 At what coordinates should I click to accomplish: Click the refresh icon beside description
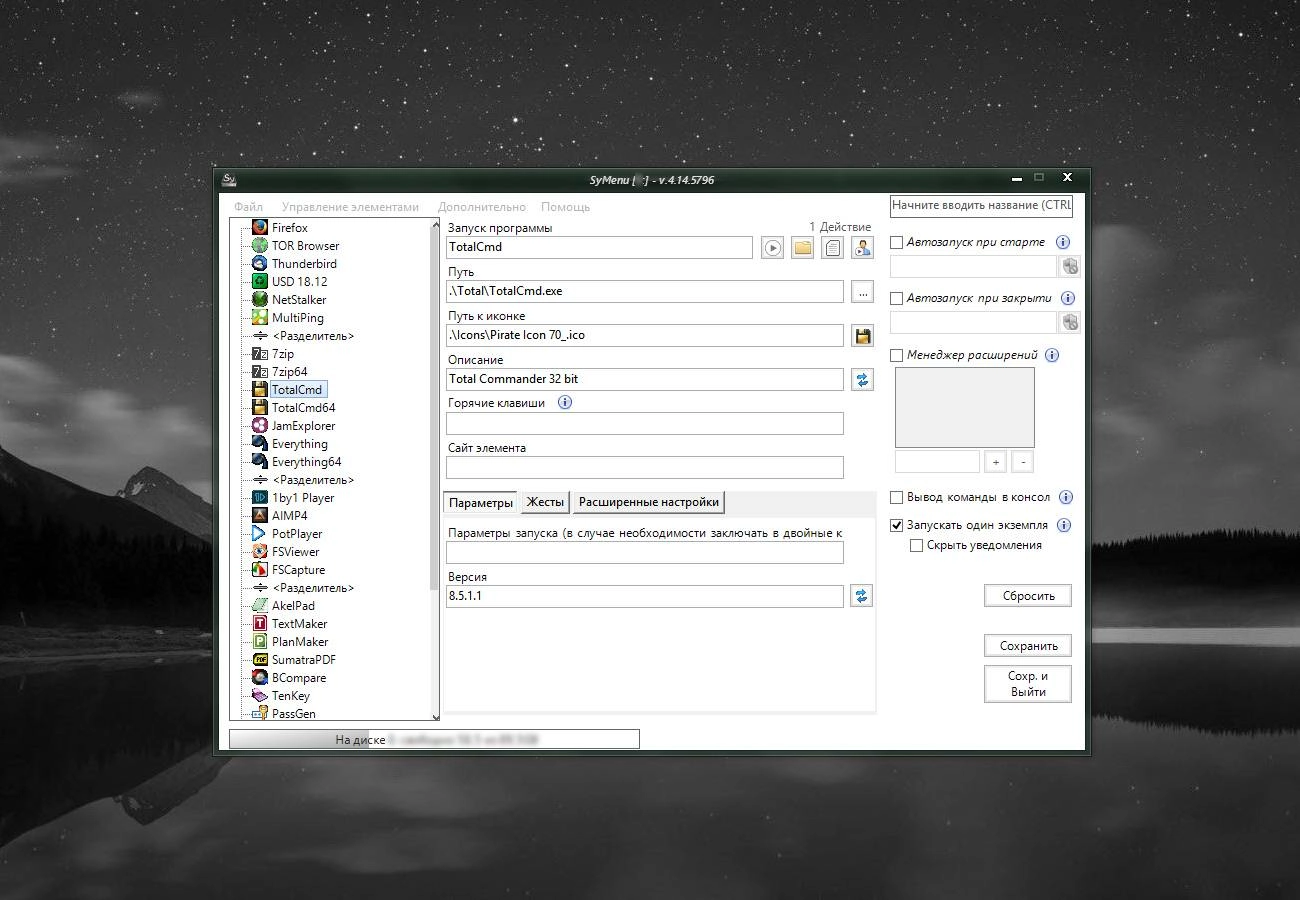pos(862,380)
